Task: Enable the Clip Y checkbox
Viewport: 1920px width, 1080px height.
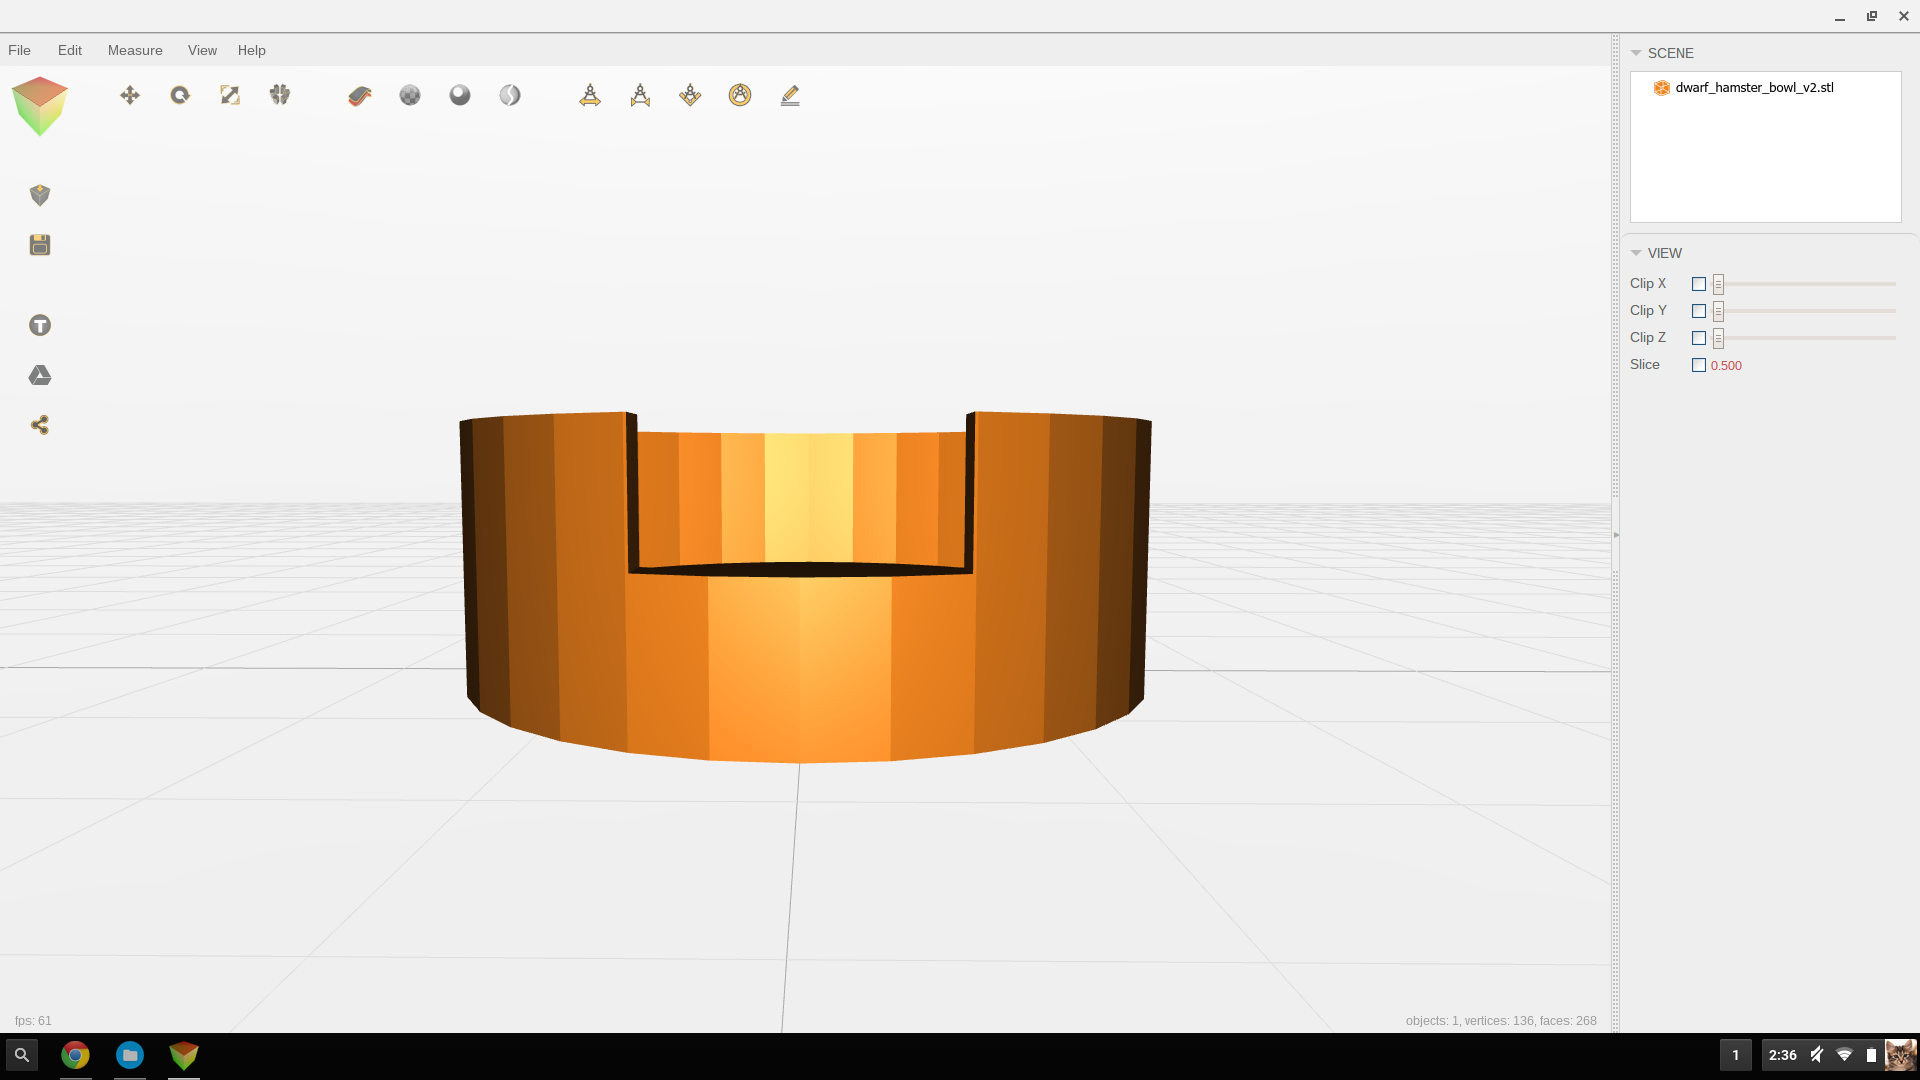Action: tap(1699, 311)
